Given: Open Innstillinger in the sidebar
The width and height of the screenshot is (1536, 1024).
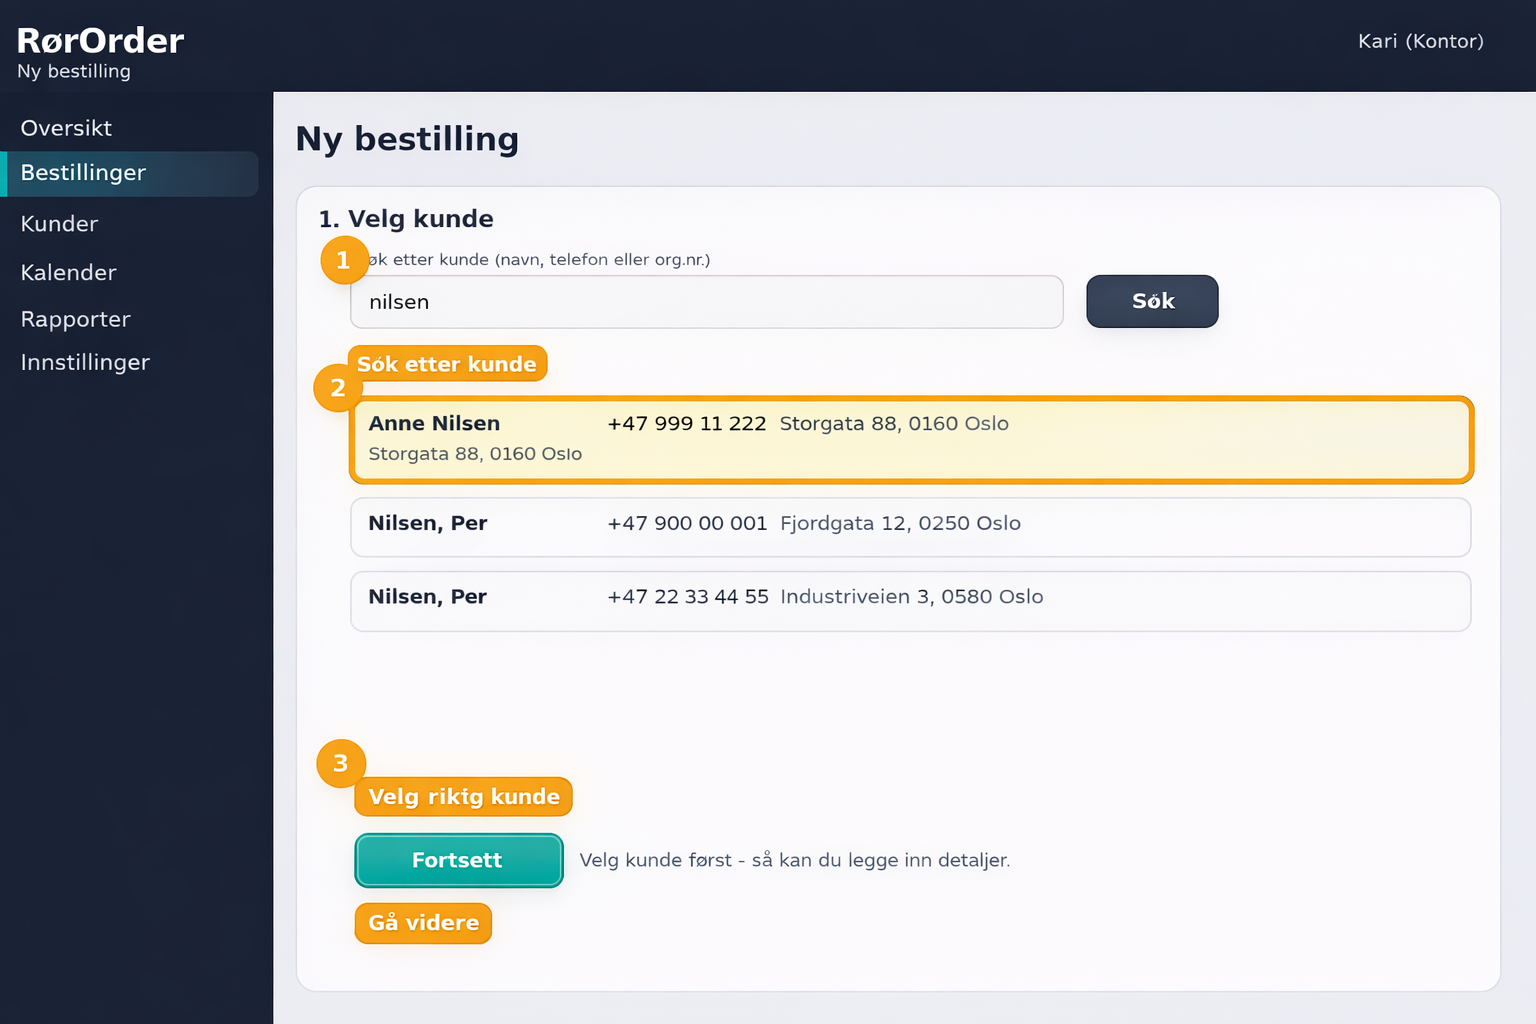Looking at the screenshot, I should point(85,362).
